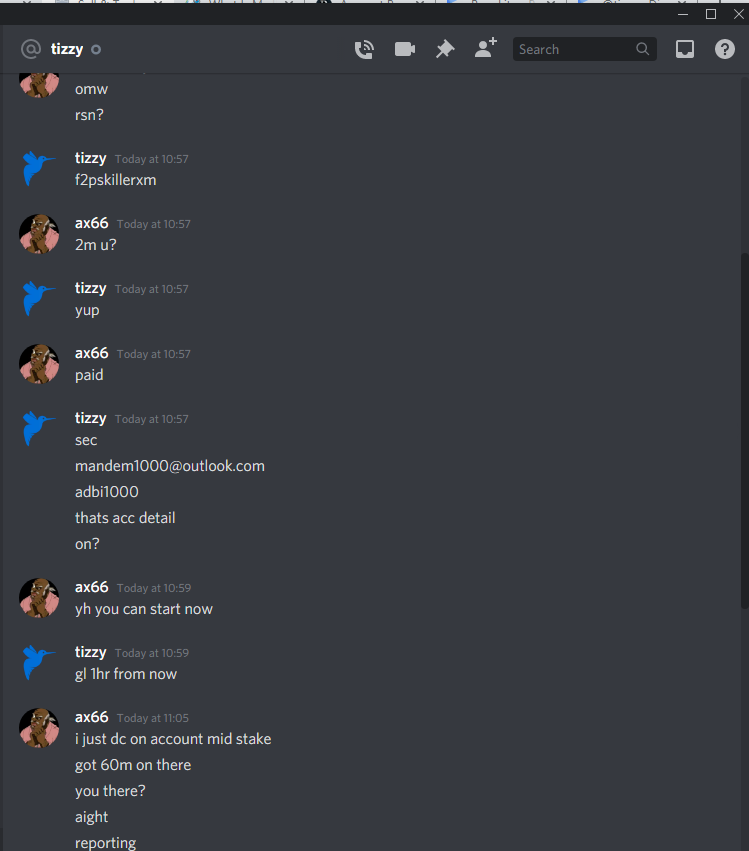Click ax66's avatar beside 'yh you can start now'

(39, 598)
